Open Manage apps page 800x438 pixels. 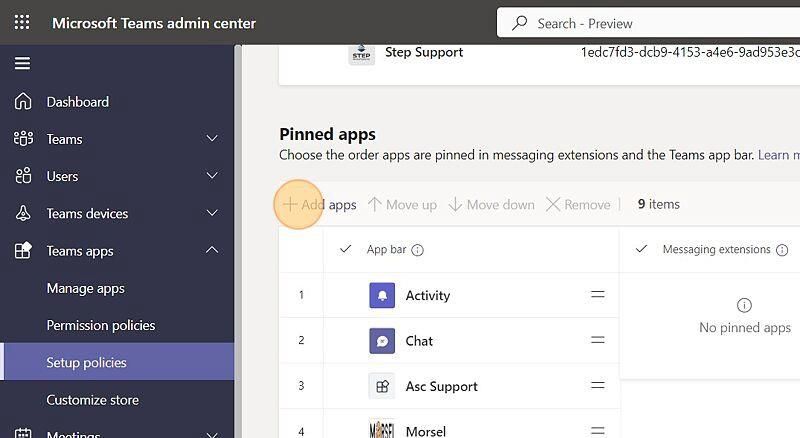(x=86, y=288)
